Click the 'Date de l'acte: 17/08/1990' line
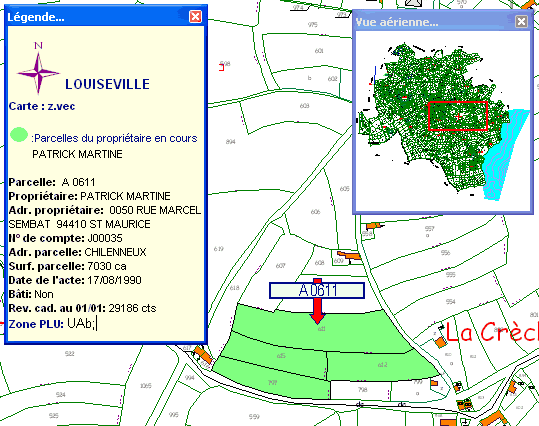This screenshot has width=539, height=426. click(75, 280)
